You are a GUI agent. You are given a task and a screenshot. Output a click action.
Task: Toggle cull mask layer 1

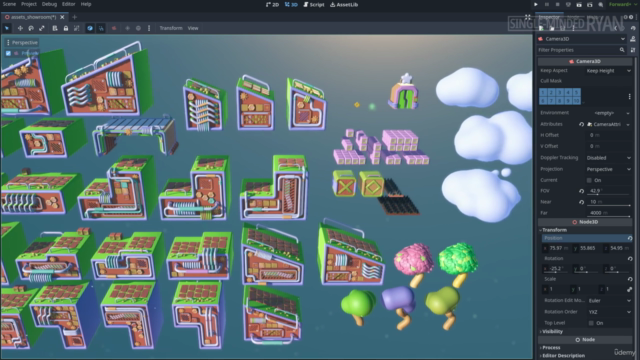click(x=543, y=93)
